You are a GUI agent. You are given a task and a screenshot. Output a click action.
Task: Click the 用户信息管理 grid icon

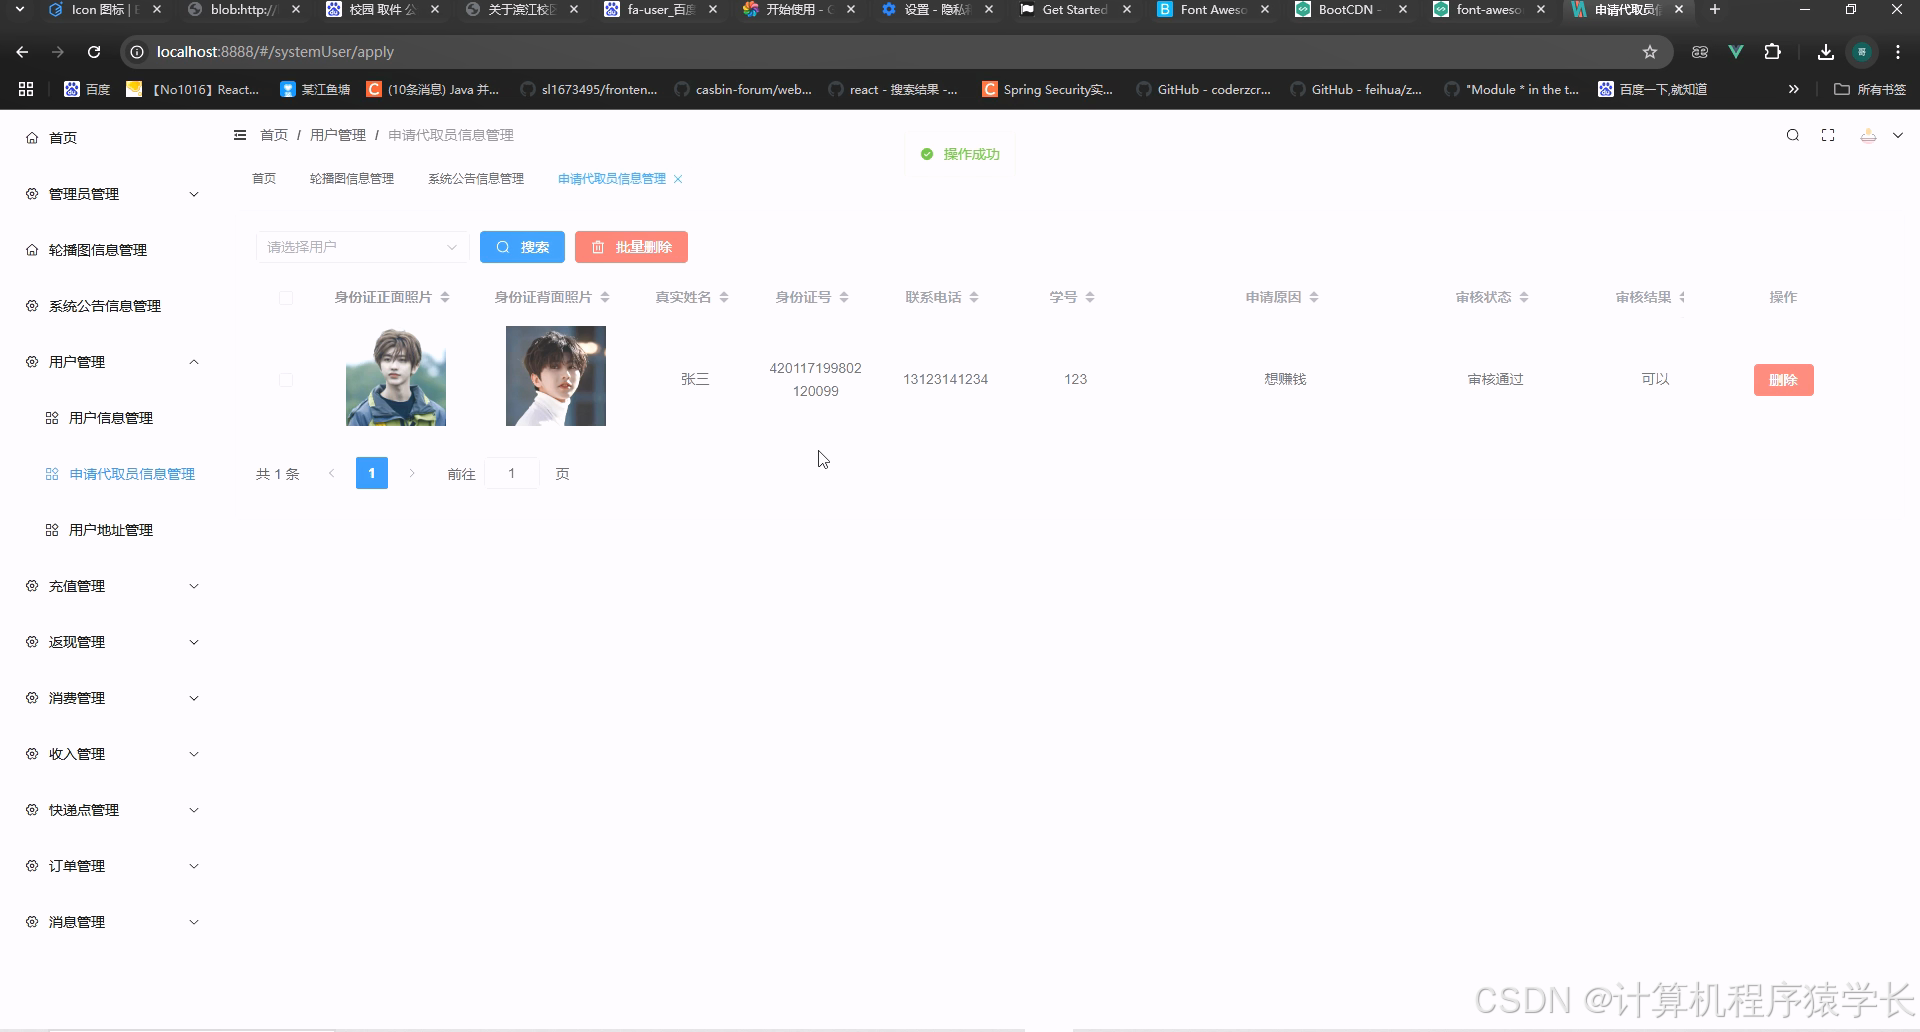click(52, 418)
